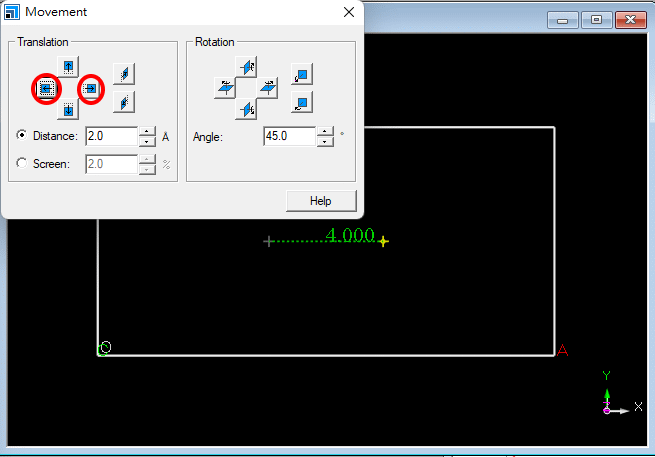The width and height of the screenshot is (655, 457).
Task: Select the Screen radio button
Action: (x=23, y=164)
